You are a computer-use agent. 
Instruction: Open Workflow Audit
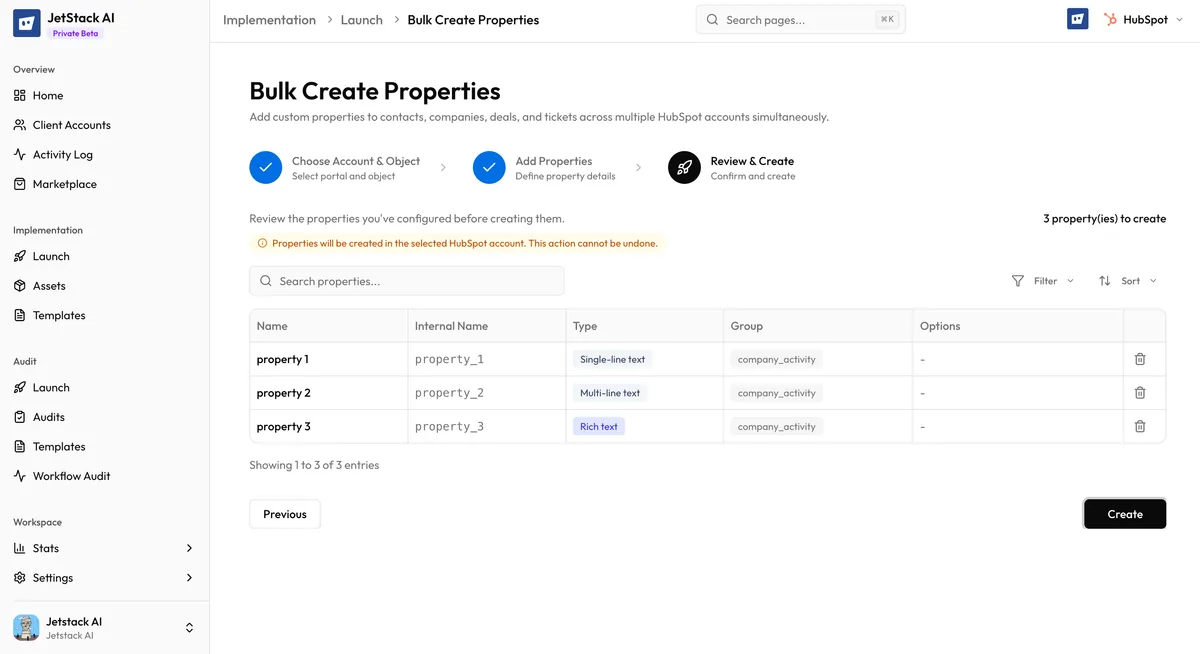pyautogui.click(x=70, y=476)
